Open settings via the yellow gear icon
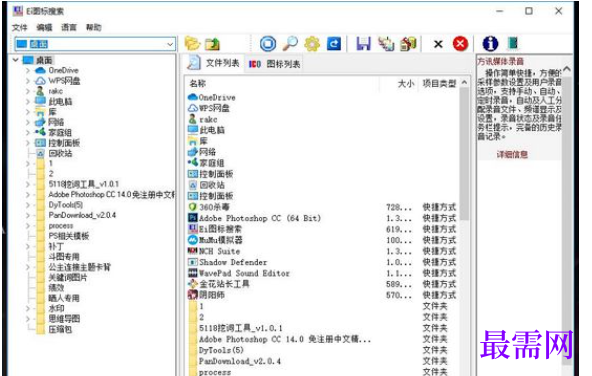The height and width of the screenshot is (376, 592). point(312,44)
